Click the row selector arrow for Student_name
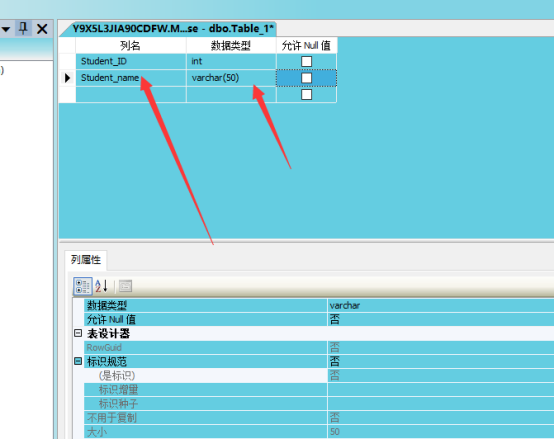This screenshot has height=439, width=554. point(67,78)
